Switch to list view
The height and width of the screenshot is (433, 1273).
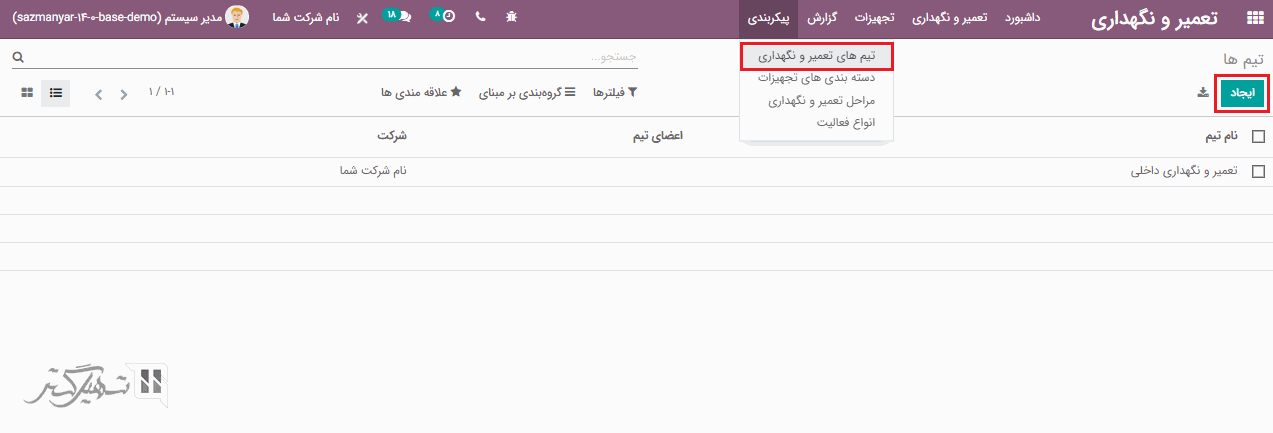point(56,93)
